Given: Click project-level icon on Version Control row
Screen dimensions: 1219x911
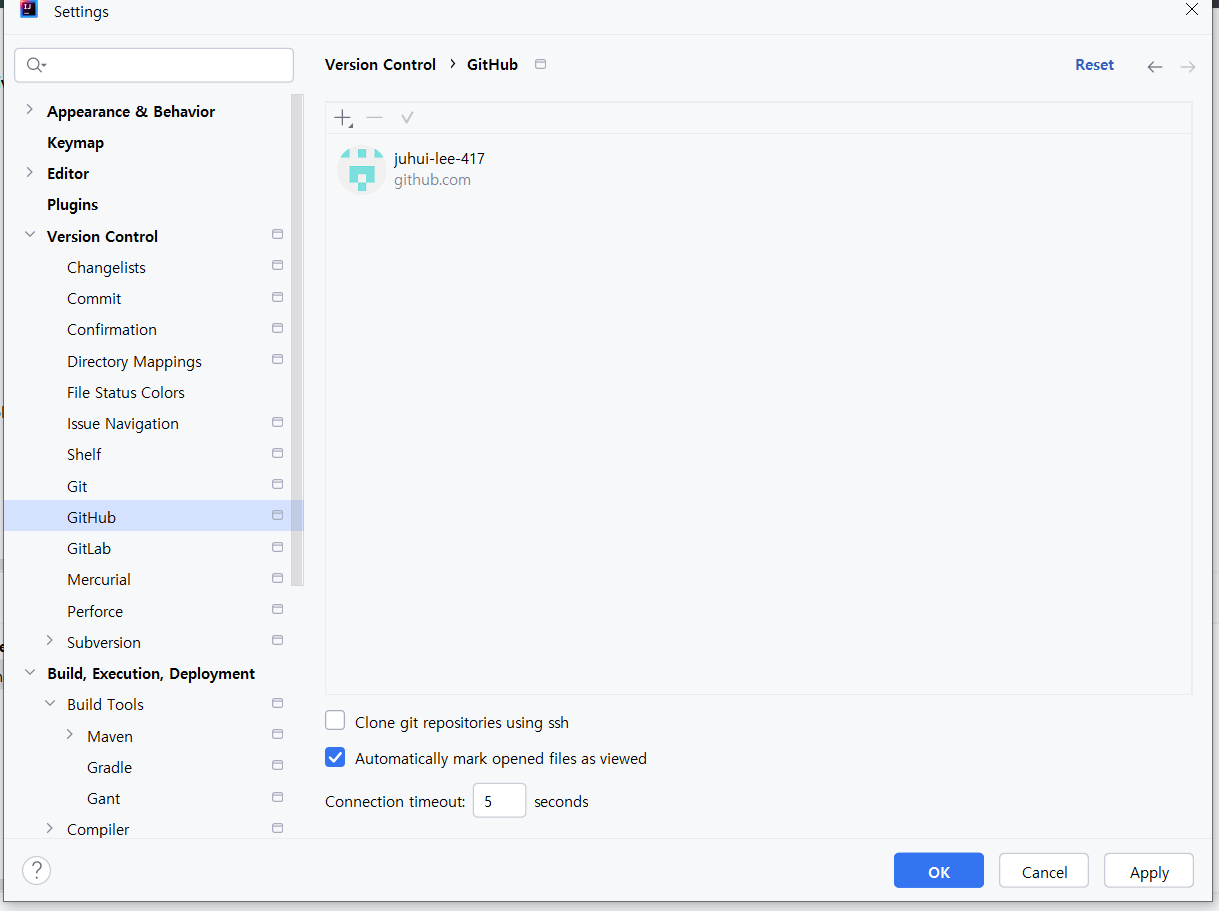Looking at the screenshot, I should [x=277, y=234].
